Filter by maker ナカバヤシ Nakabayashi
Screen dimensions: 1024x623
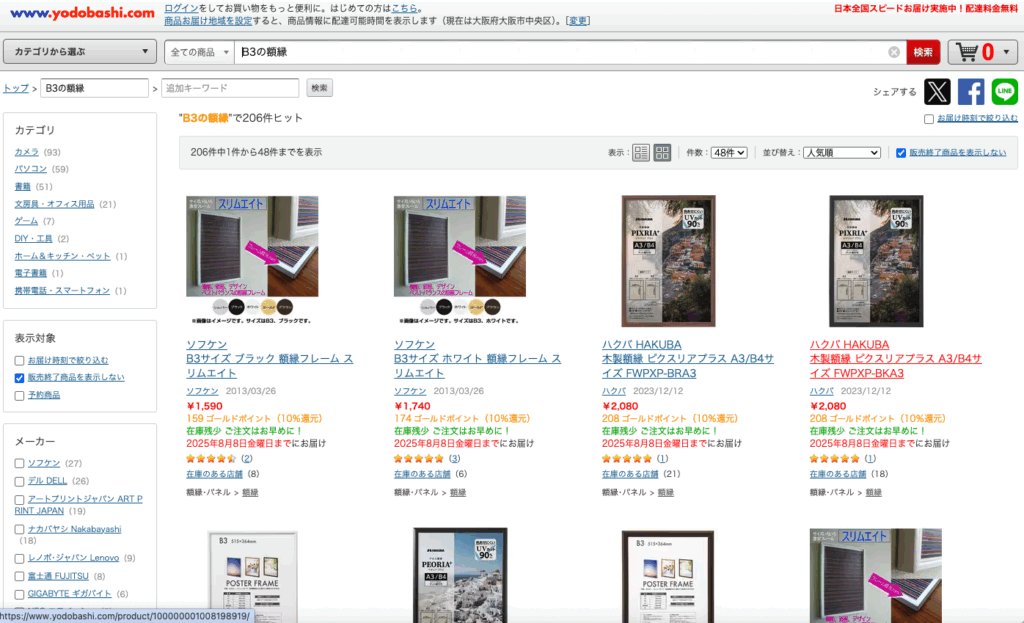pos(20,530)
